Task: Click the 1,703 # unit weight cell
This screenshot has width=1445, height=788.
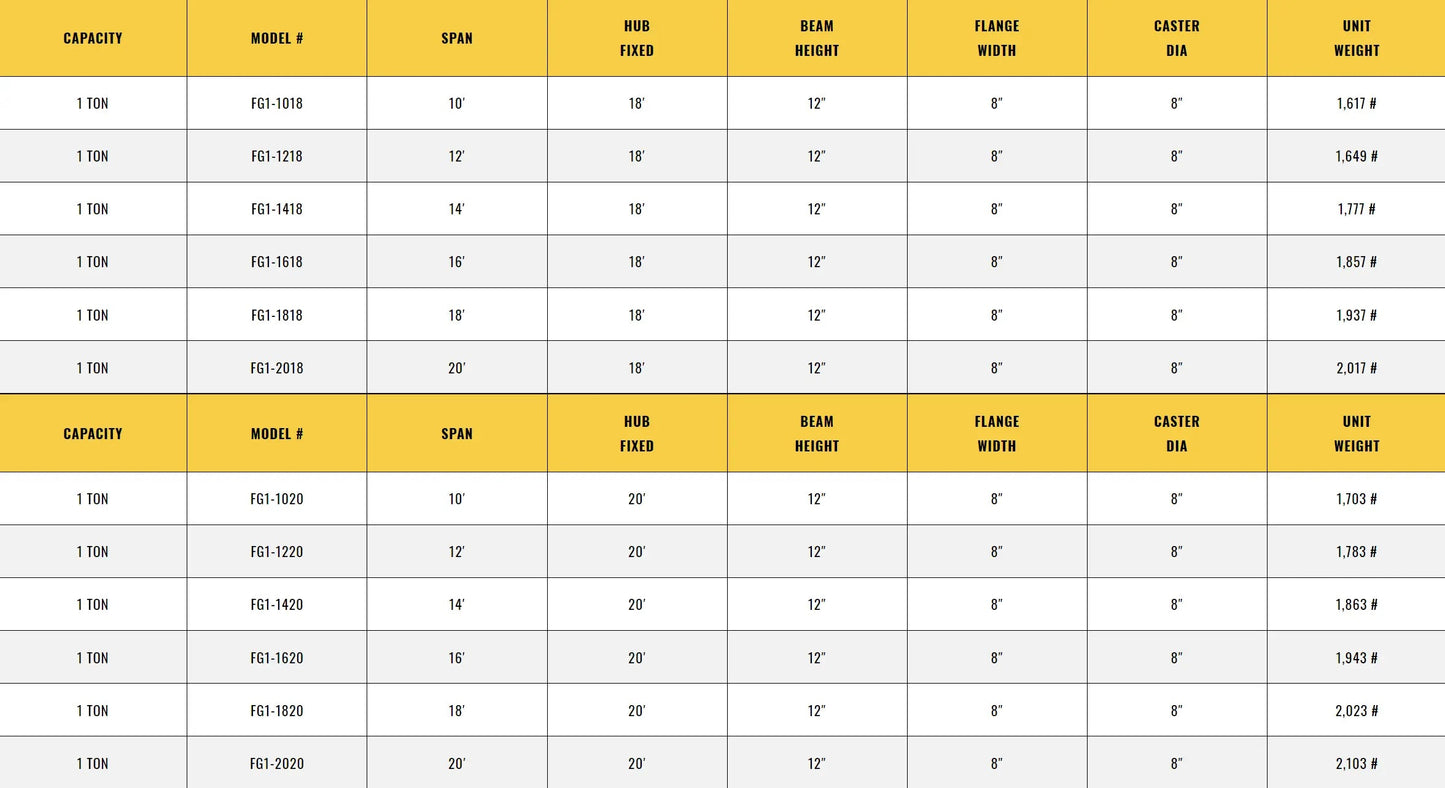Action: [x=1357, y=499]
